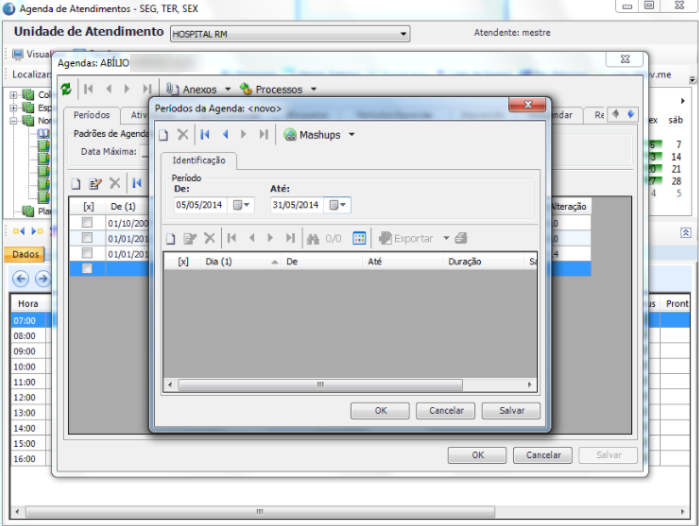
Task: Open the Exportar dropdown arrow
Action: pyautogui.click(x=446, y=238)
